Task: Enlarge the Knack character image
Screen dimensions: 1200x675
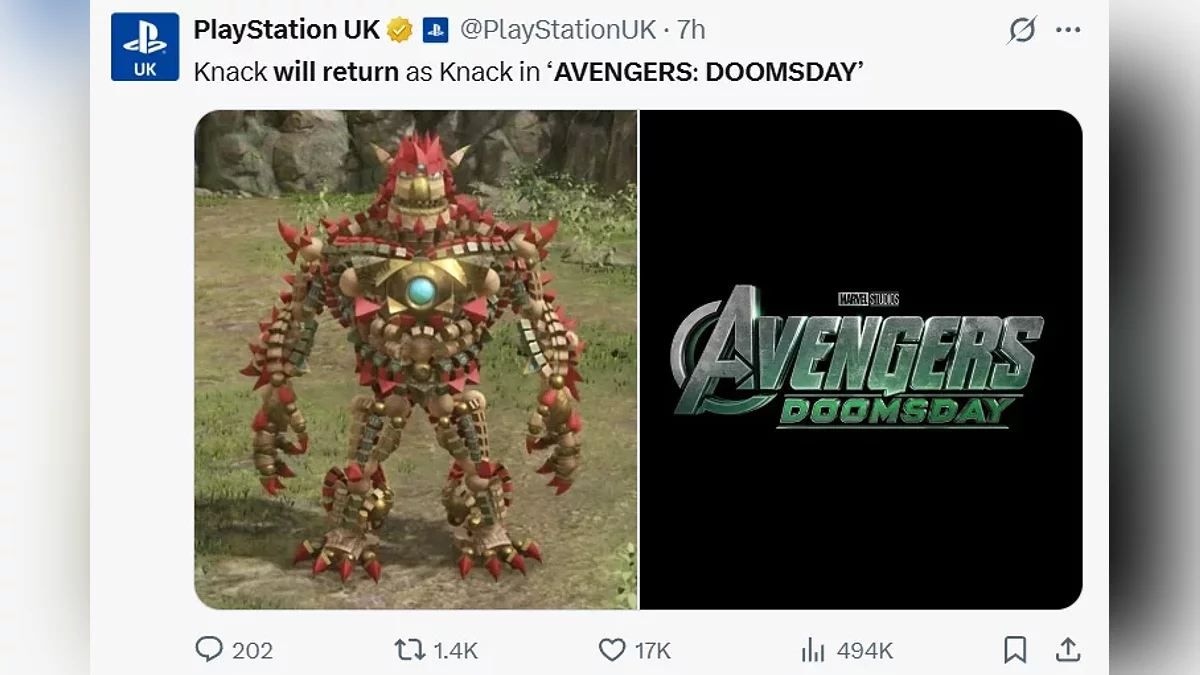Action: click(415, 360)
